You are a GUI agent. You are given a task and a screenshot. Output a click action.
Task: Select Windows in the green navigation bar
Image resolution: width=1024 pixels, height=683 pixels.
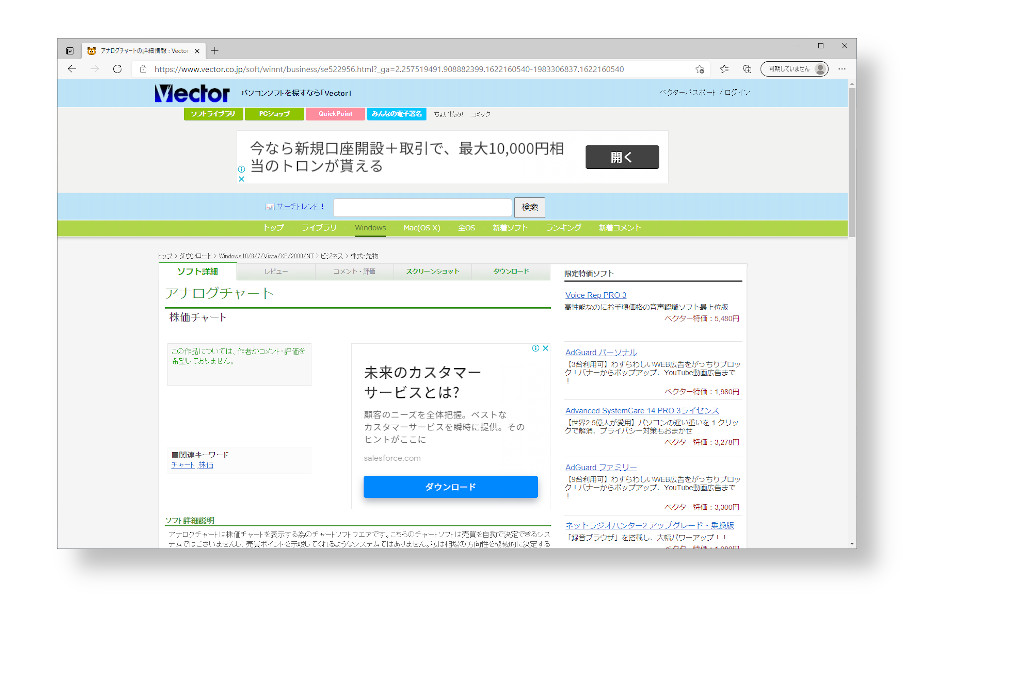[370, 228]
